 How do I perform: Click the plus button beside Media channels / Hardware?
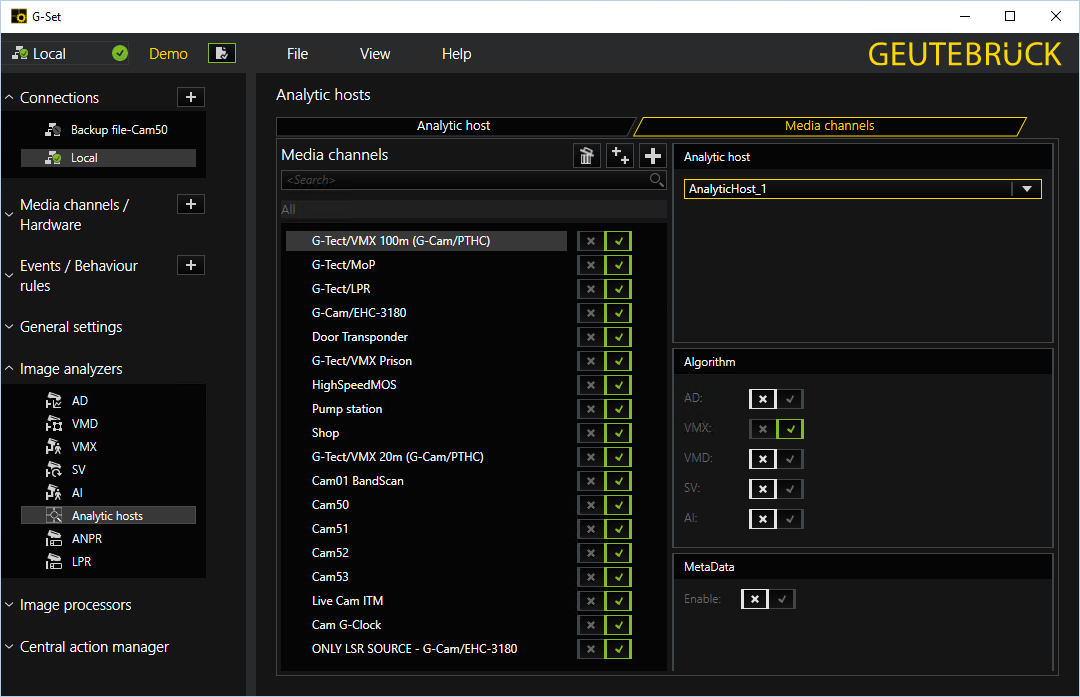191,204
